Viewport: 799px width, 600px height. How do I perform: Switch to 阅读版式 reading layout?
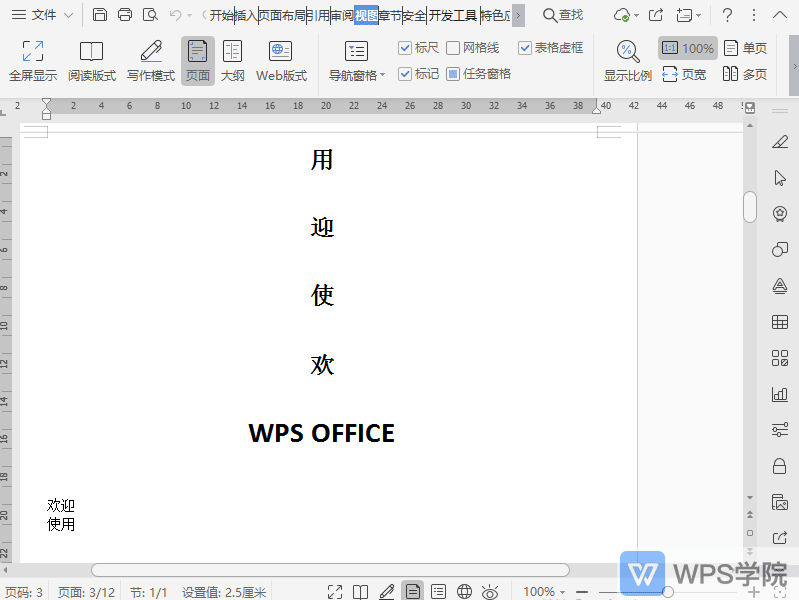92,61
